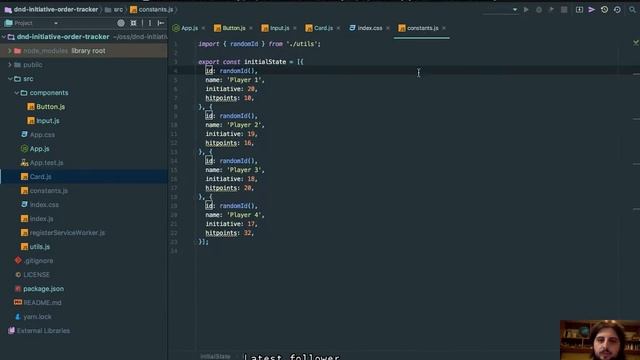Select package.json in the project tree

coord(43,289)
